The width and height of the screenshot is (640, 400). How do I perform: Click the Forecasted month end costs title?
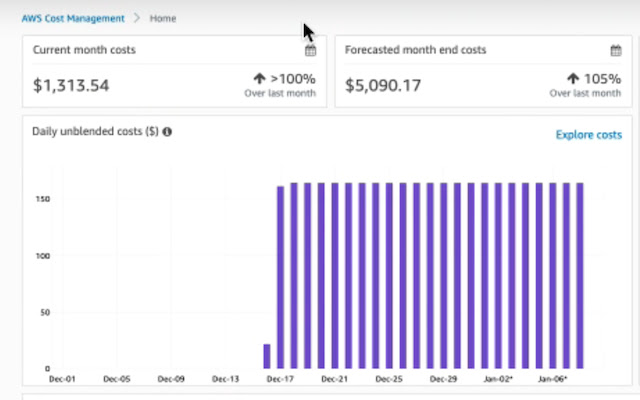pyautogui.click(x=416, y=50)
